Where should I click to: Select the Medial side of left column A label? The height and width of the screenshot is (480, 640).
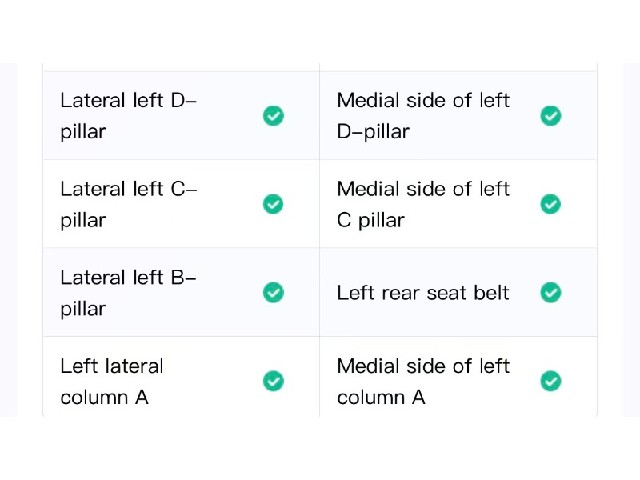pos(423,381)
